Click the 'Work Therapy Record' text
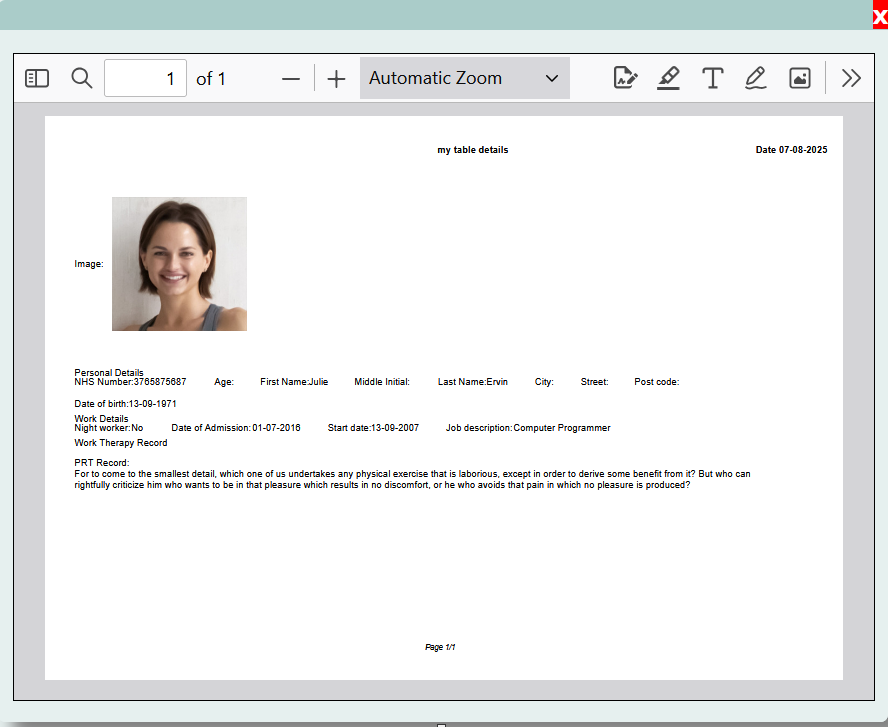The width and height of the screenshot is (888, 727). (x=120, y=442)
